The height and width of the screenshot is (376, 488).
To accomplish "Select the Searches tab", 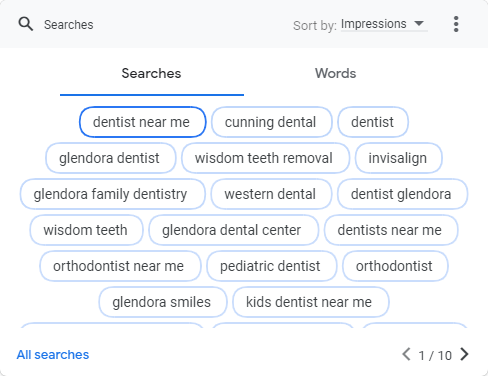I will coord(152,73).
